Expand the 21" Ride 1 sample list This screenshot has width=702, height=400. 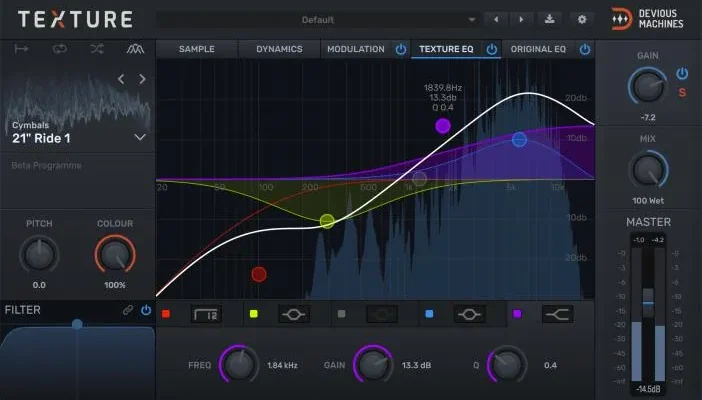pyautogui.click(x=140, y=137)
